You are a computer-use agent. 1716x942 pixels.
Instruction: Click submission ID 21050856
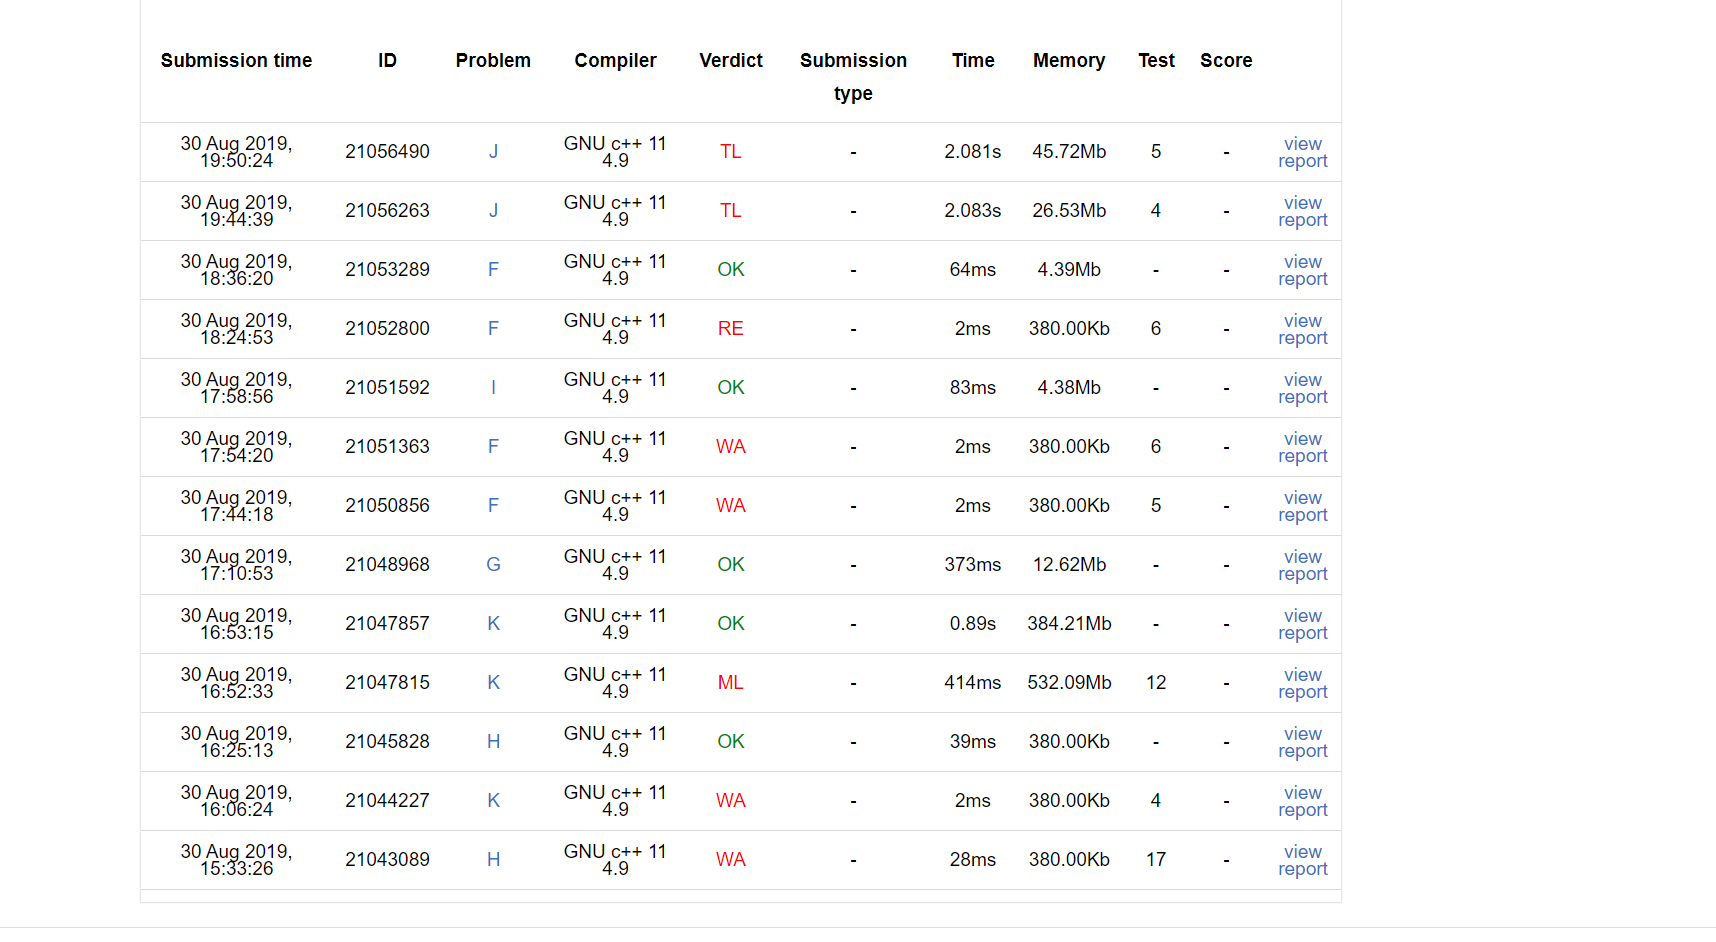coord(387,506)
